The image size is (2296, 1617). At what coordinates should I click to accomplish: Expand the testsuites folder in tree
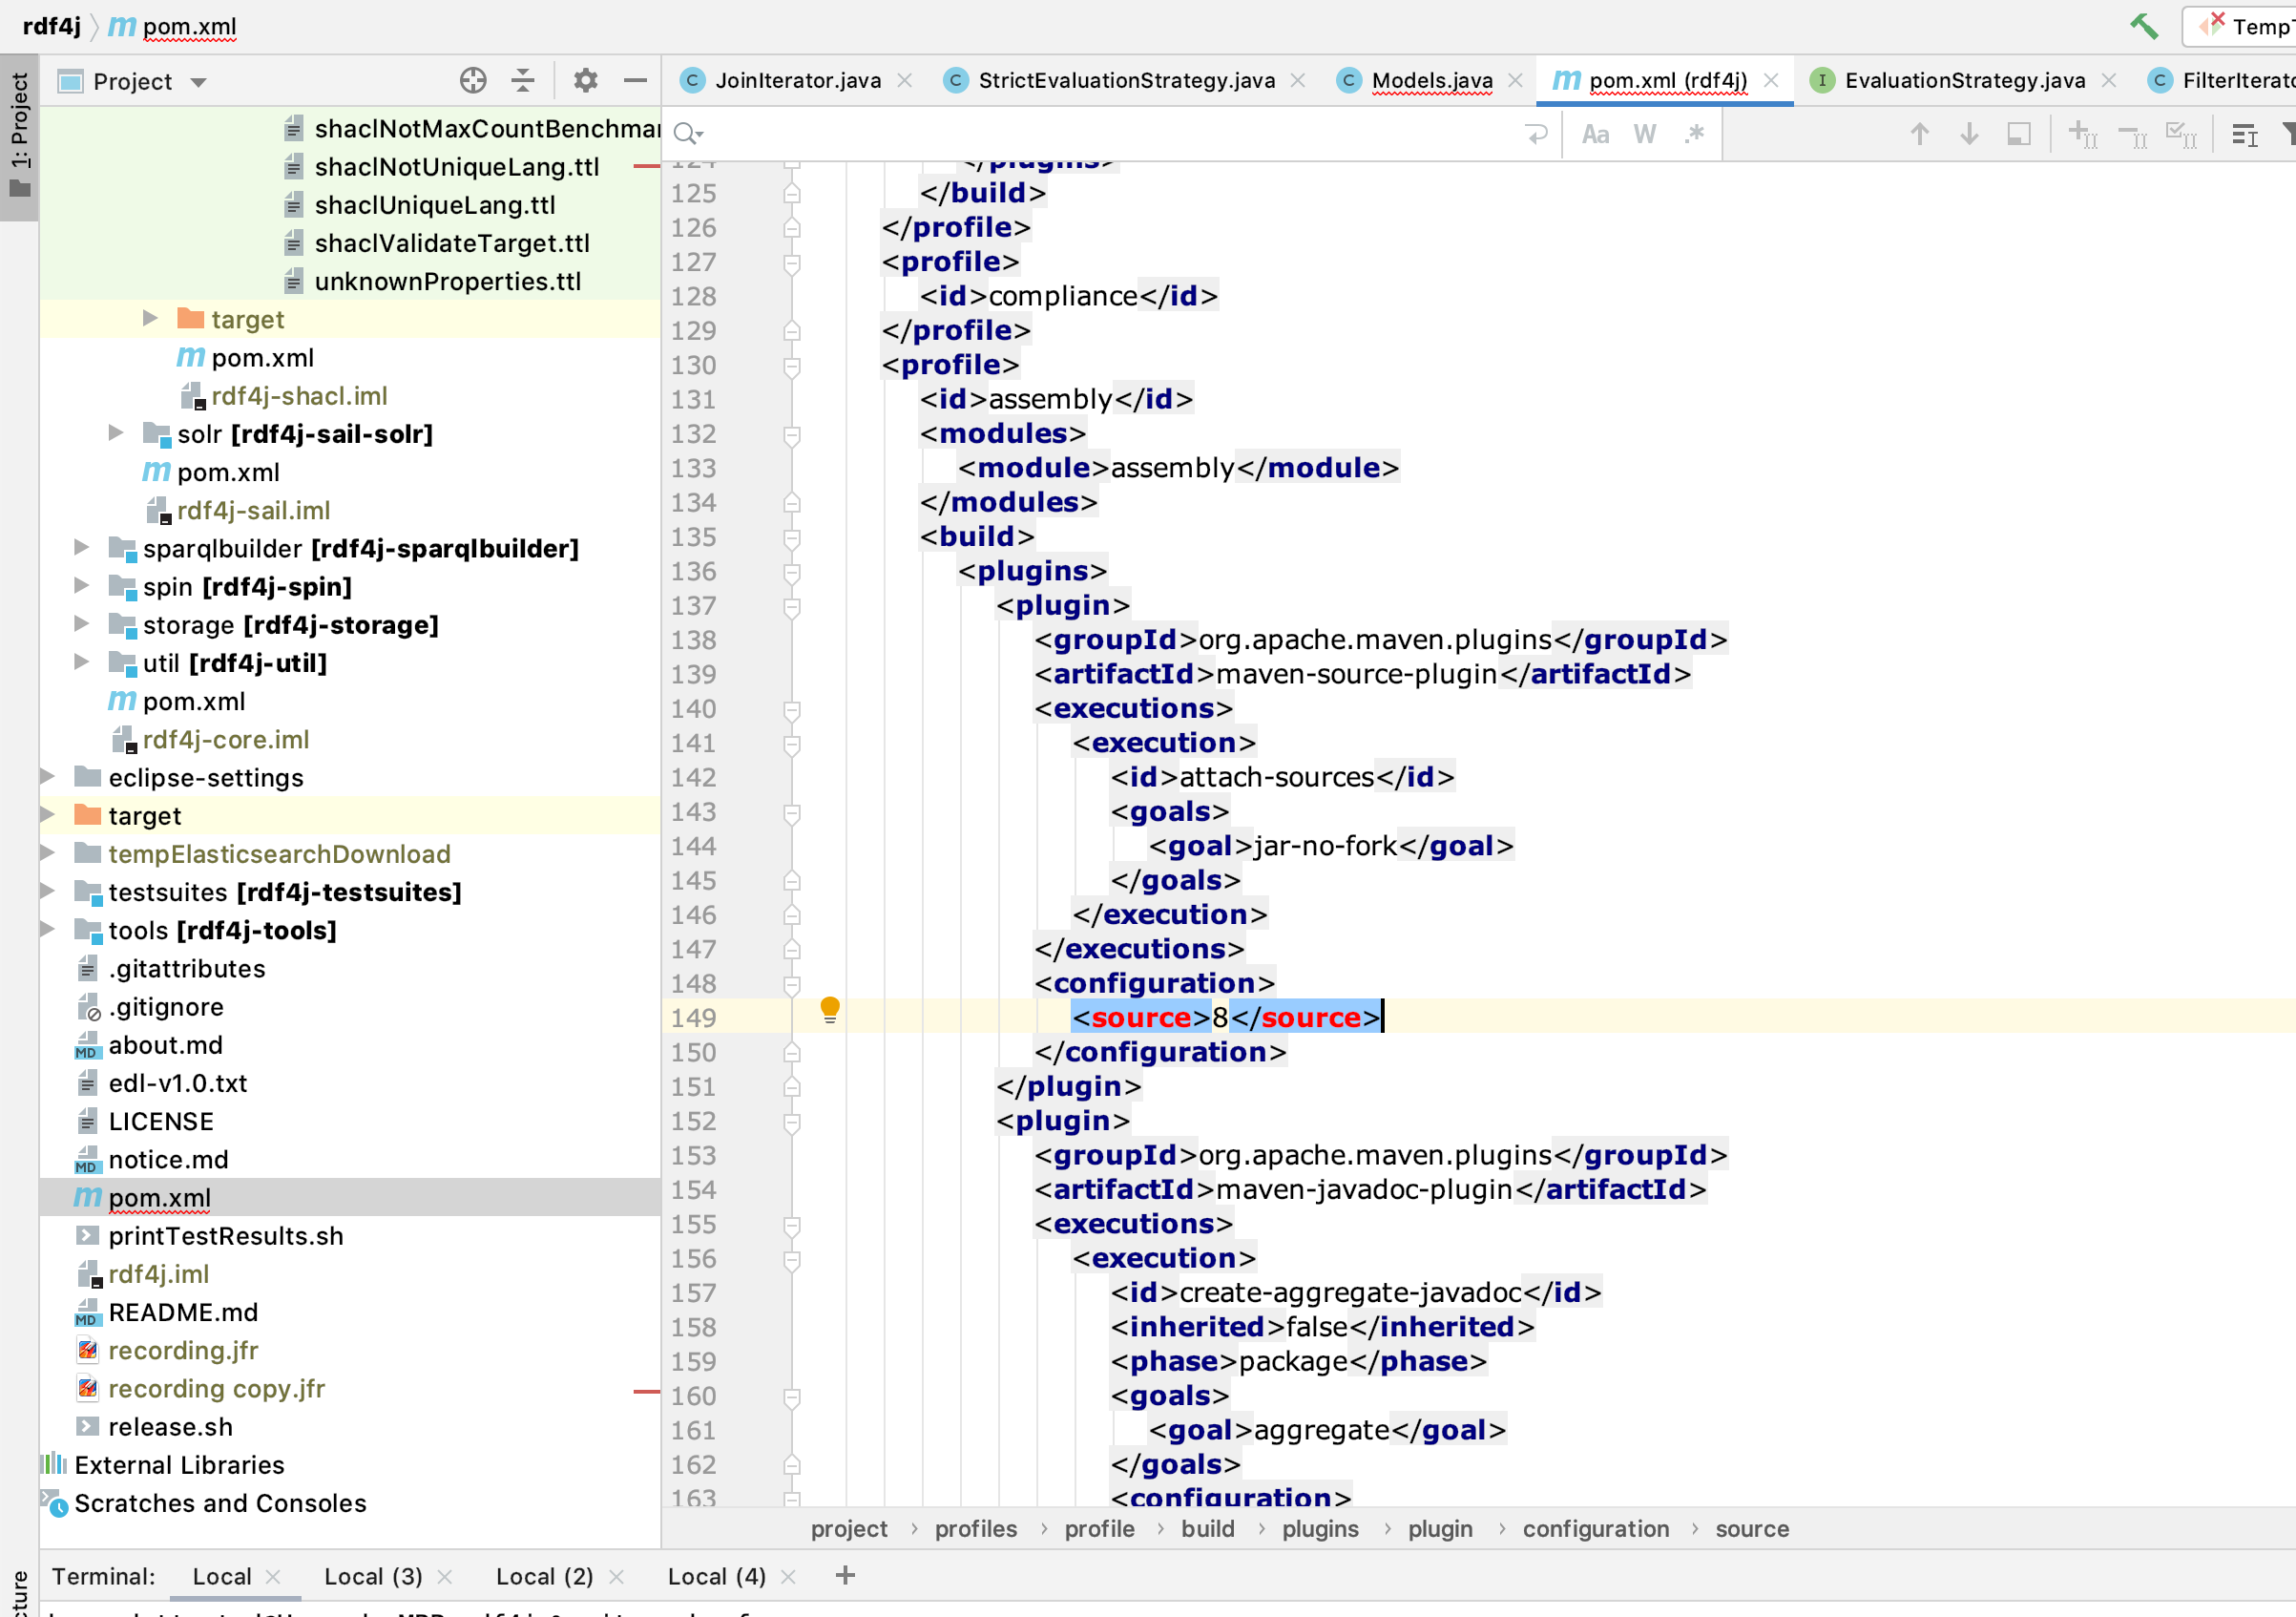[x=47, y=891]
